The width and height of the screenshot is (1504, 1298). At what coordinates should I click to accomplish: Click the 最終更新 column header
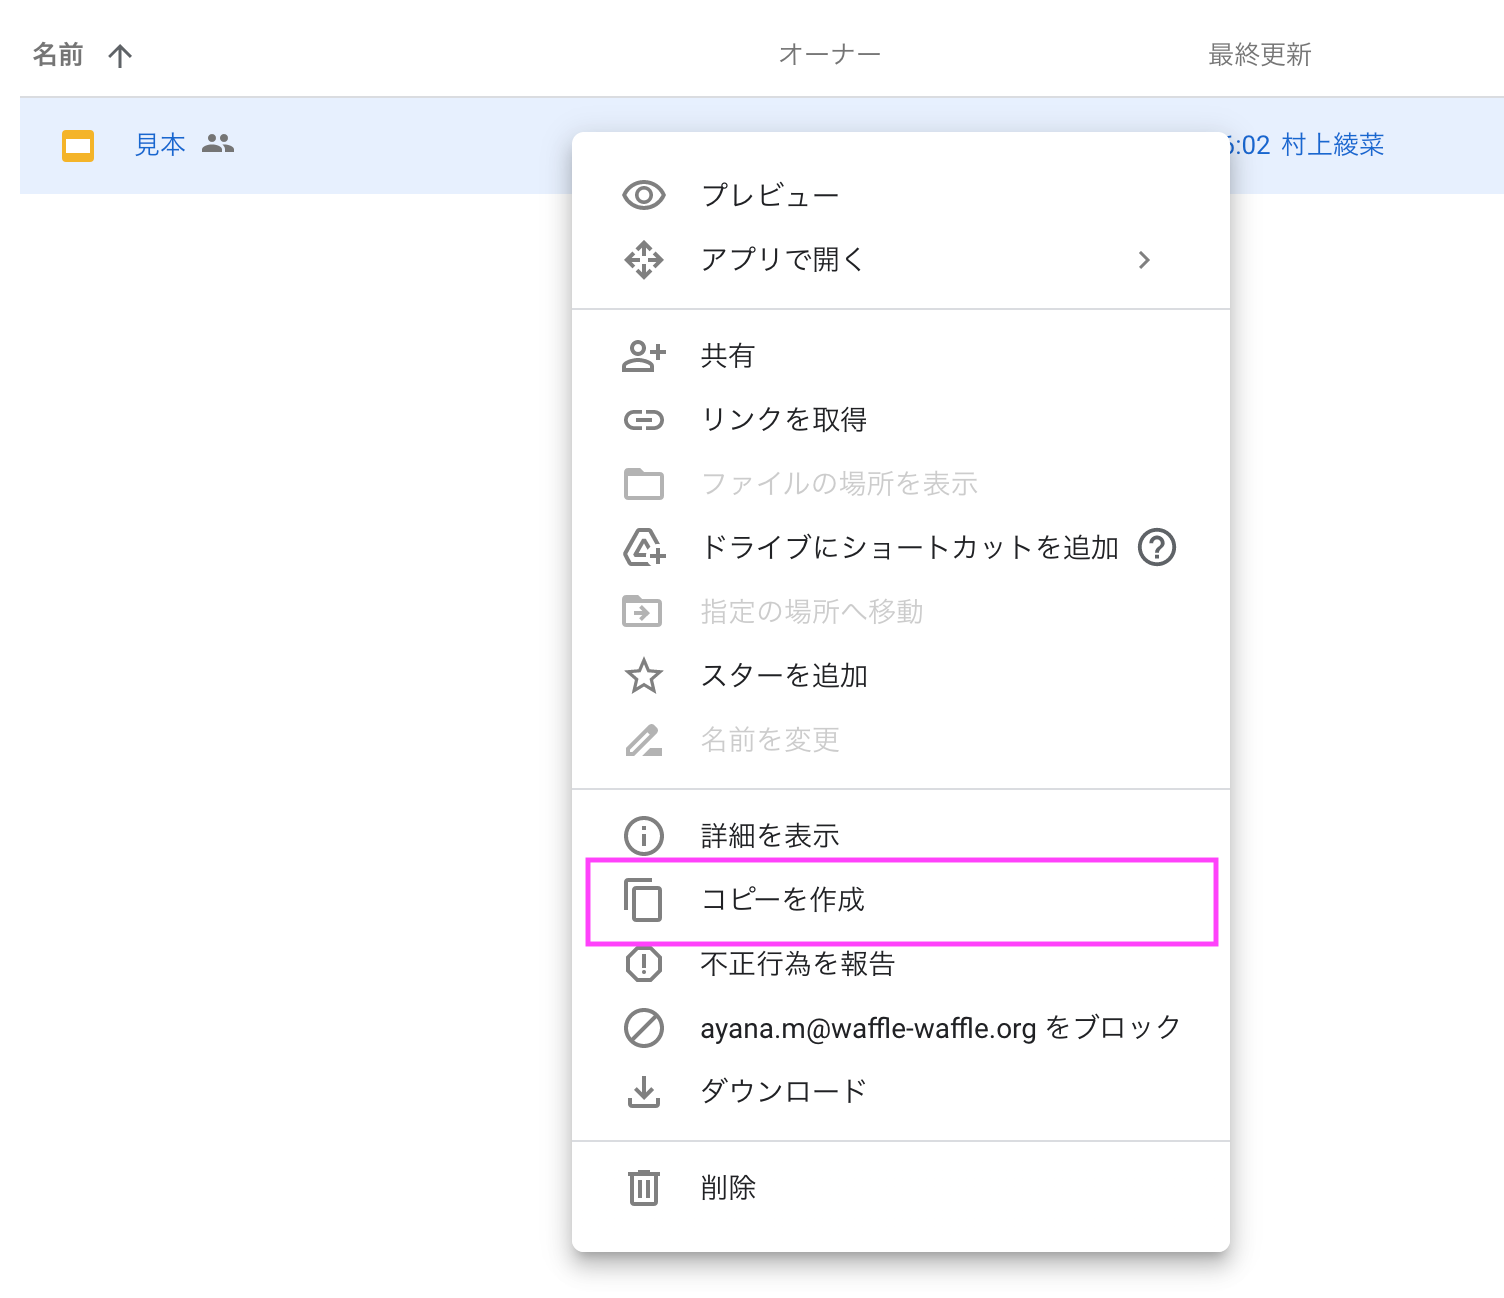pyautogui.click(x=1259, y=55)
